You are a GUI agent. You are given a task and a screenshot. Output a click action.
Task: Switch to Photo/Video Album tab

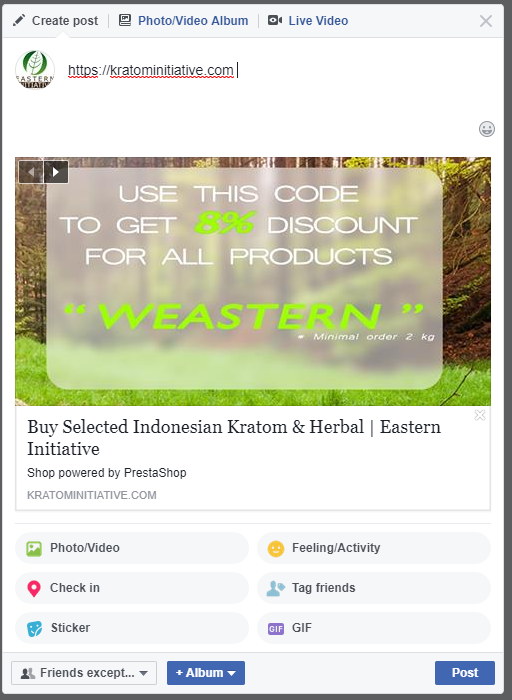click(193, 21)
